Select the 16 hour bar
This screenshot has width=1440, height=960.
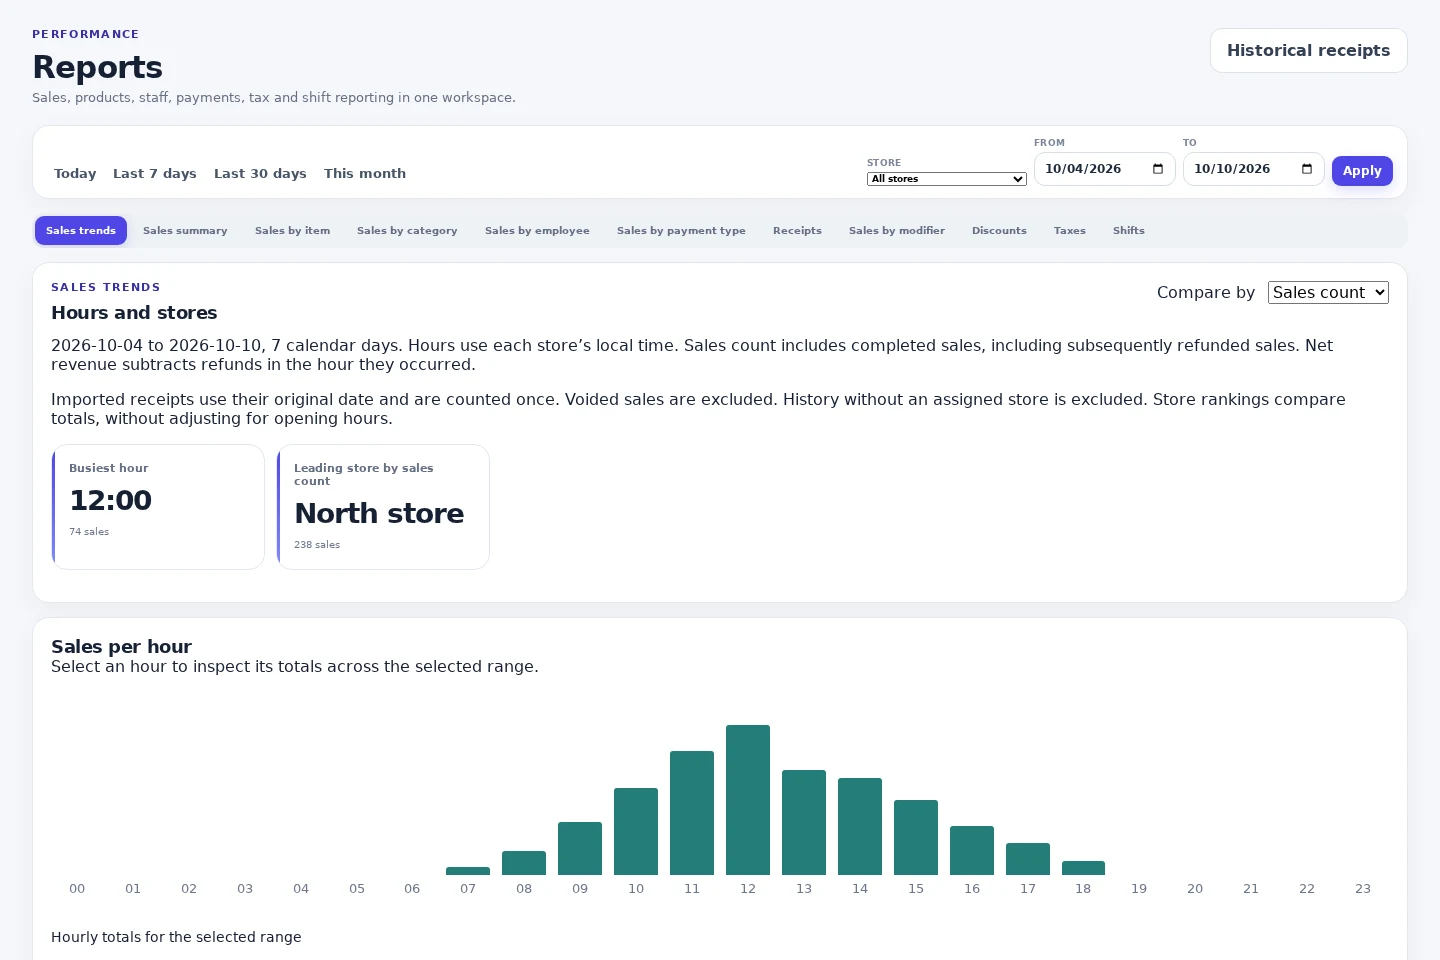pos(972,850)
